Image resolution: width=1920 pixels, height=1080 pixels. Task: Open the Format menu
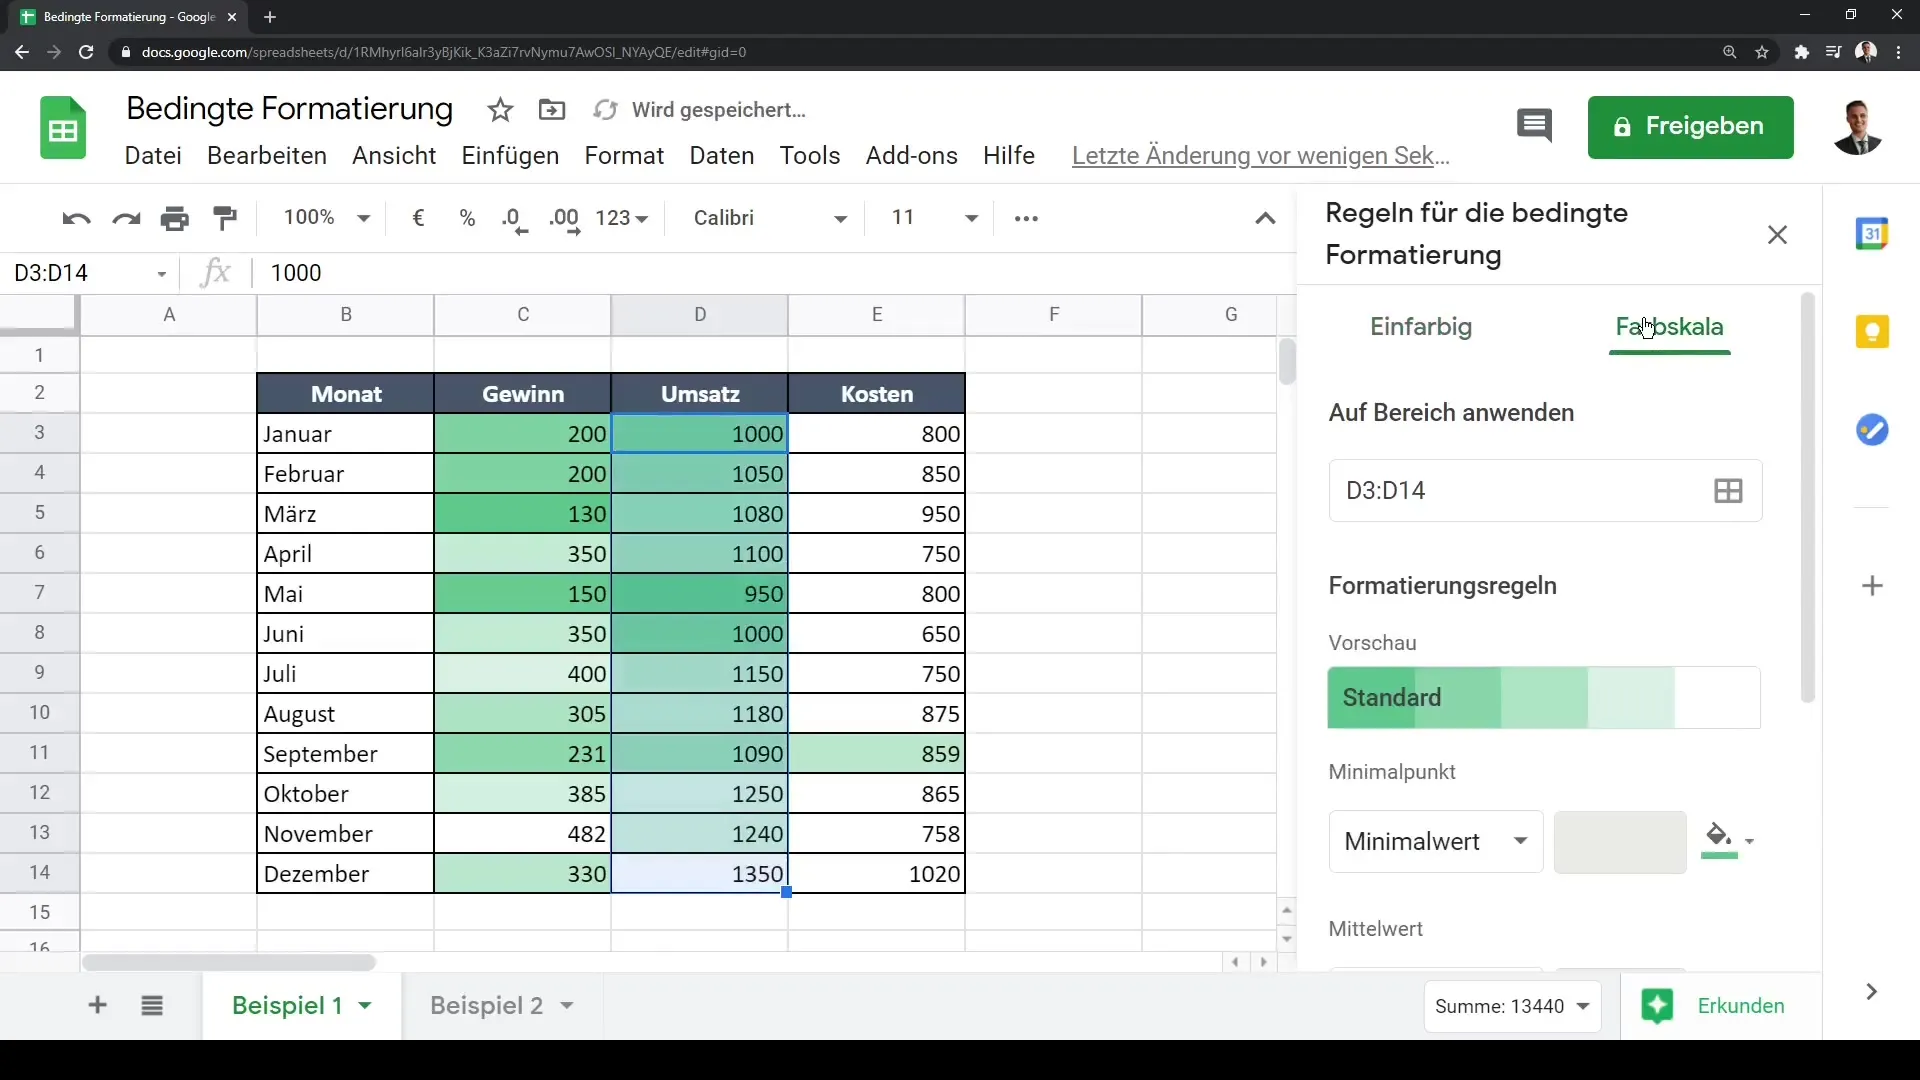pyautogui.click(x=624, y=156)
